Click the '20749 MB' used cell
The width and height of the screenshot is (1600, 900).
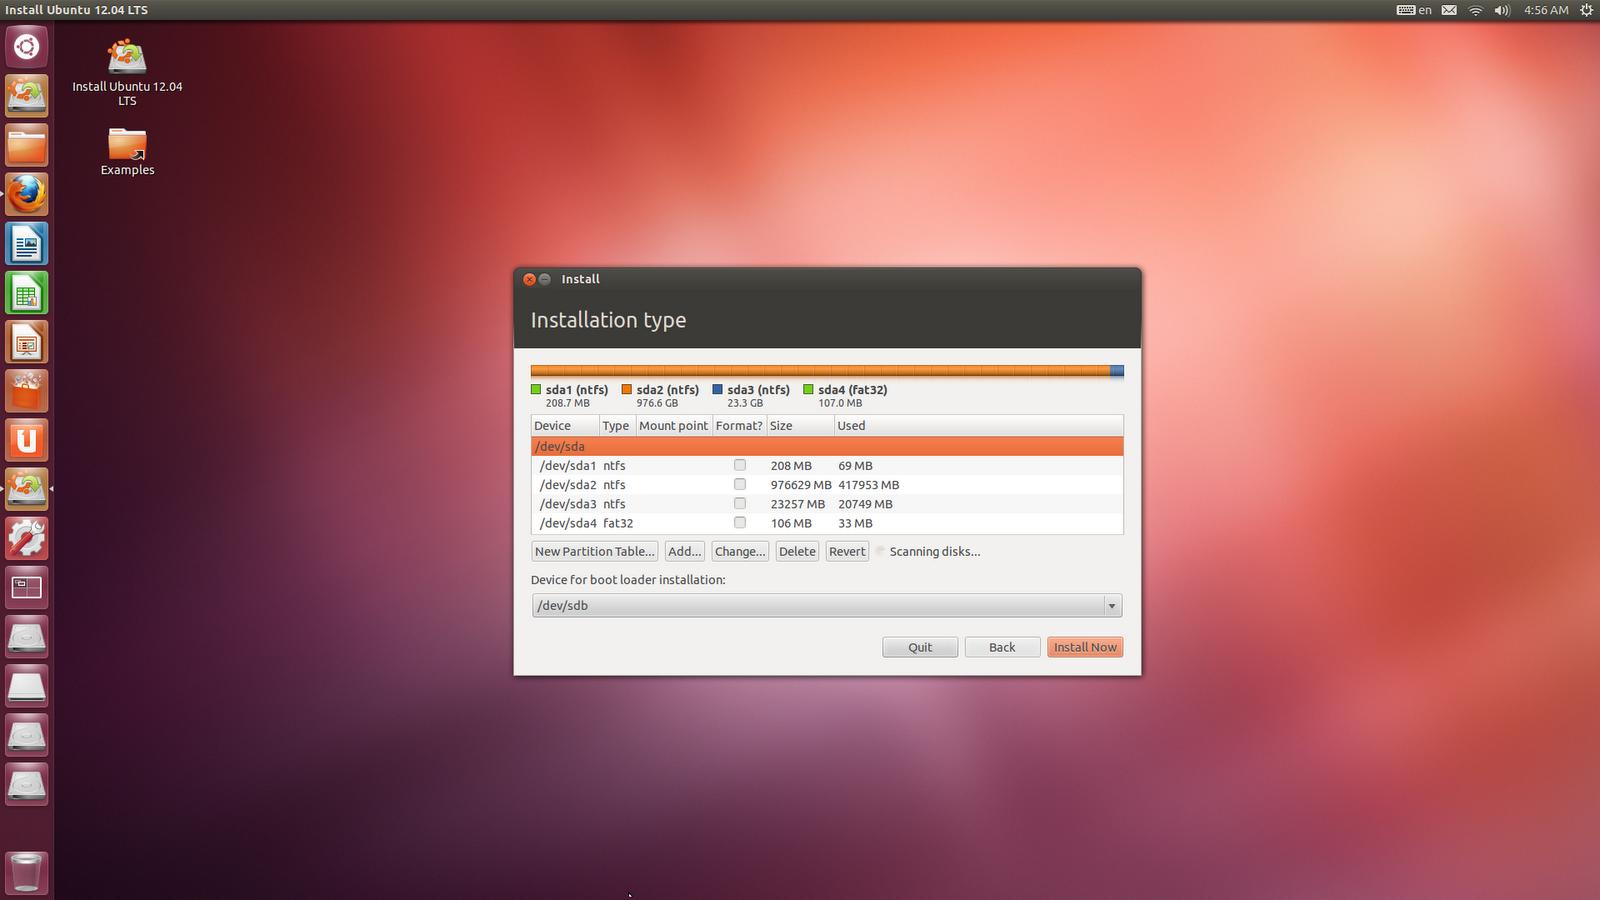coord(865,504)
